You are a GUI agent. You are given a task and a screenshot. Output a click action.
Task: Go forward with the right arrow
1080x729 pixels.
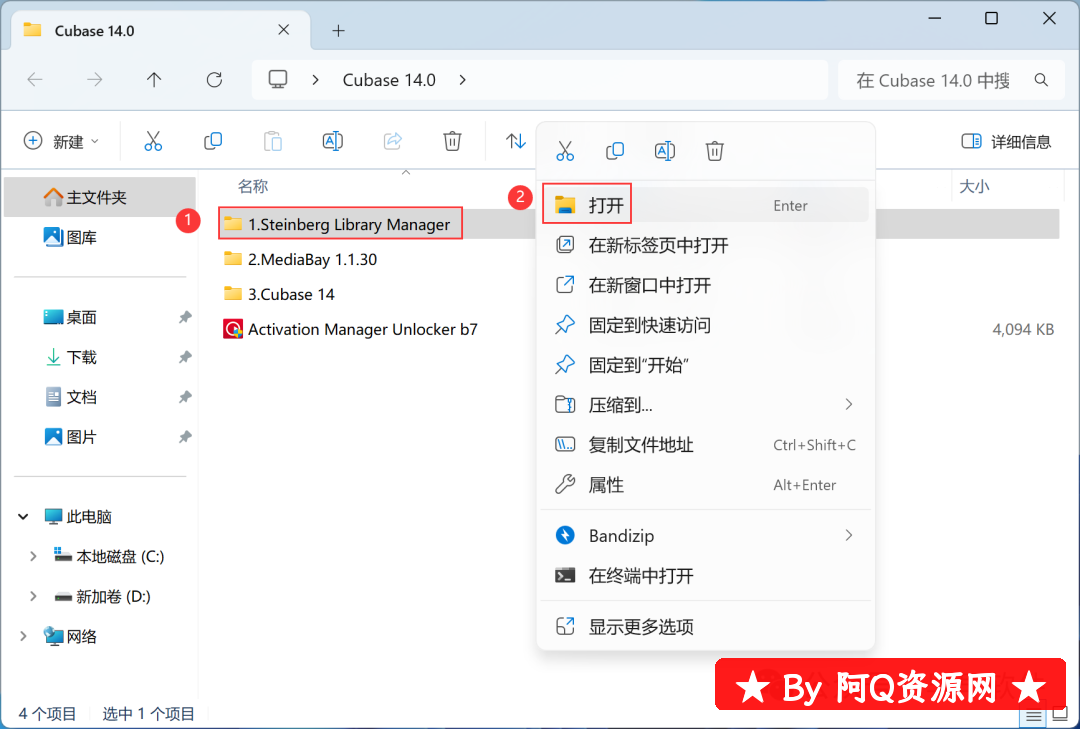94,80
